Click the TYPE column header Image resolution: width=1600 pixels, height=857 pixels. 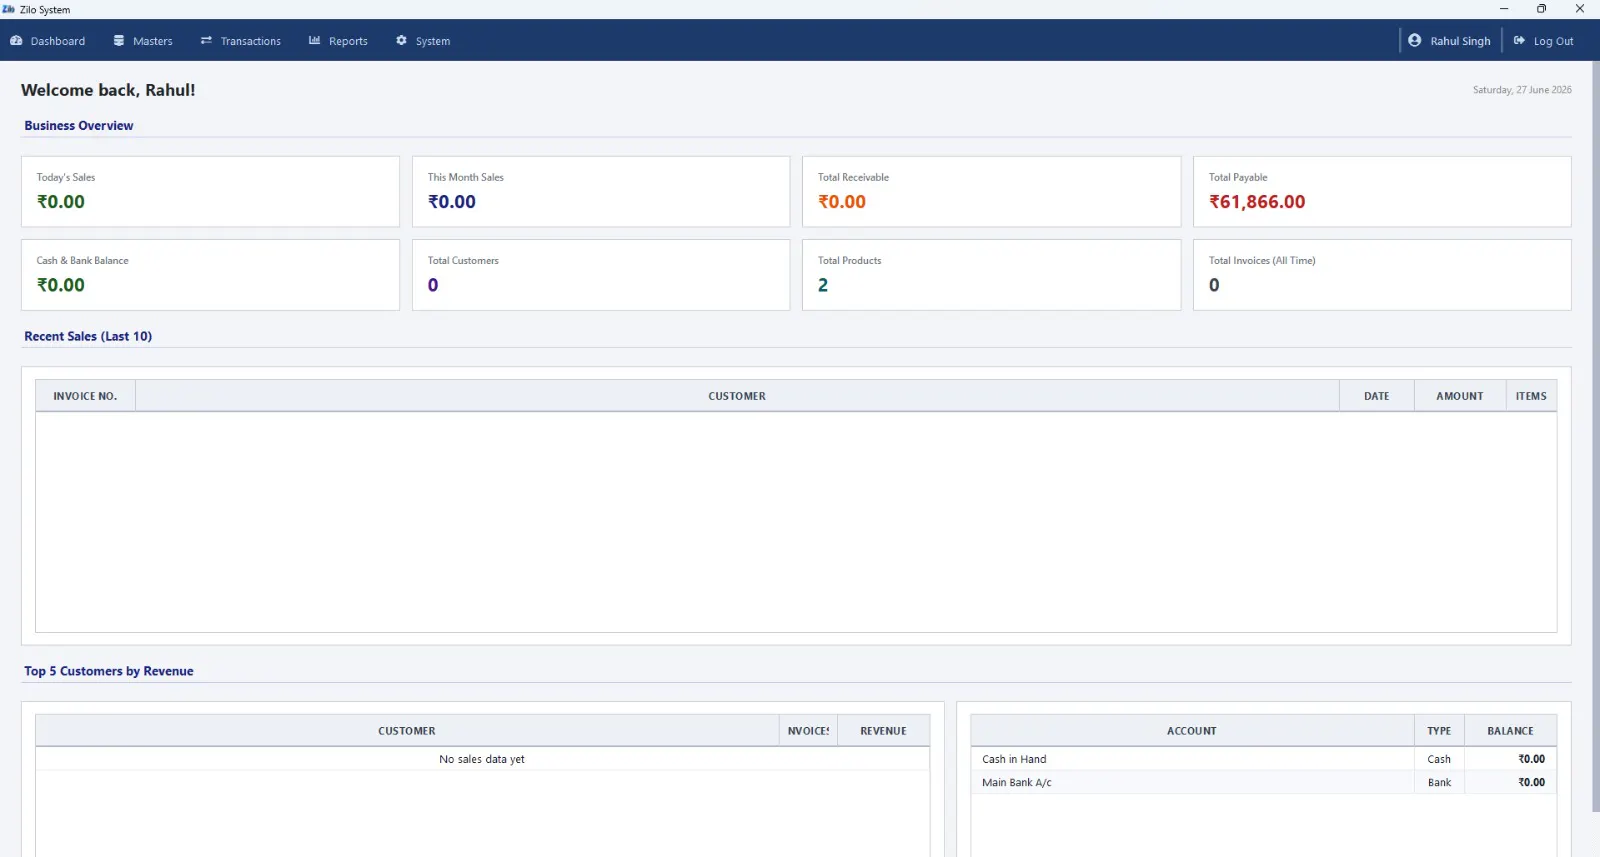click(x=1439, y=731)
